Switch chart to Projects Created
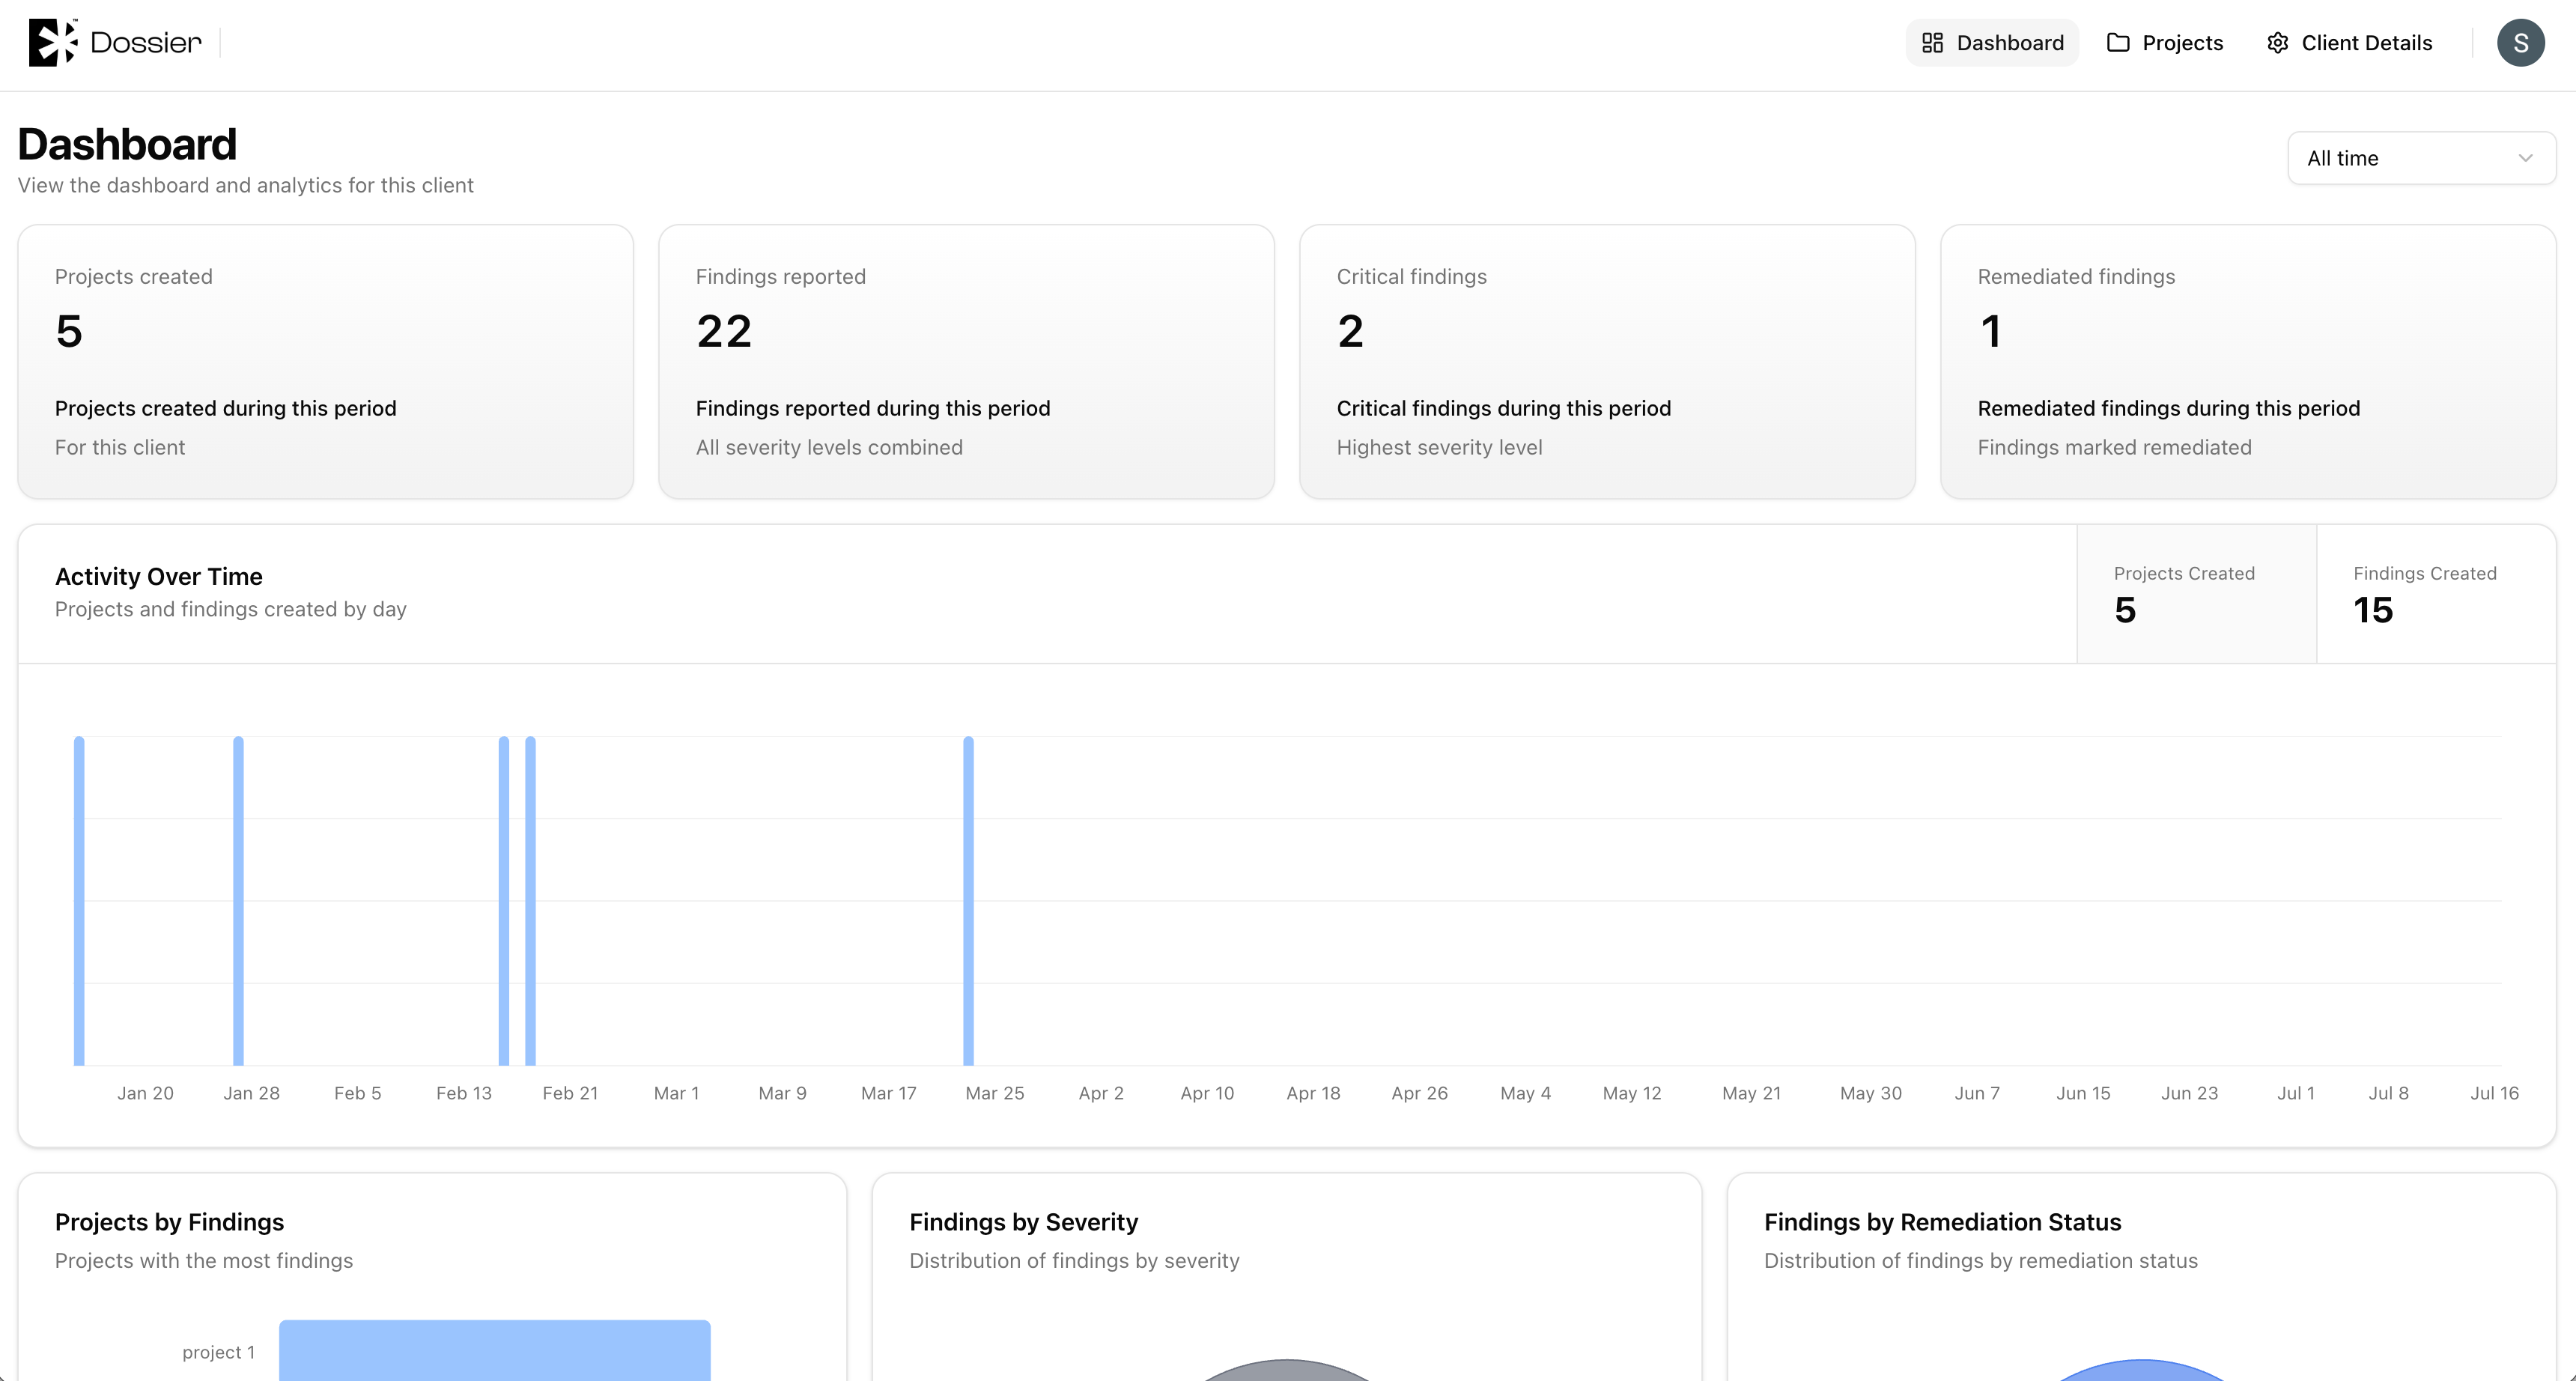 point(2196,594)
